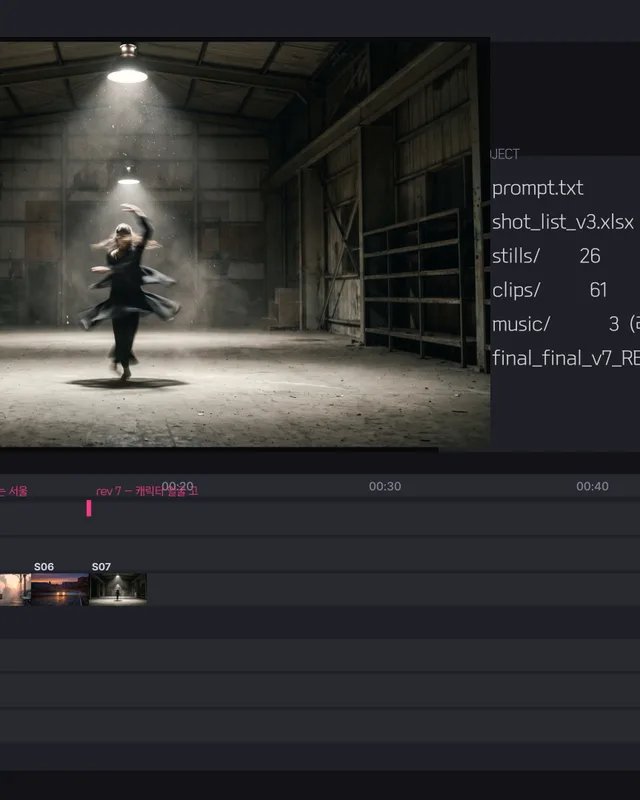640x800 pixels.
Task: Click the 서울 marker label
Action: 14,491
